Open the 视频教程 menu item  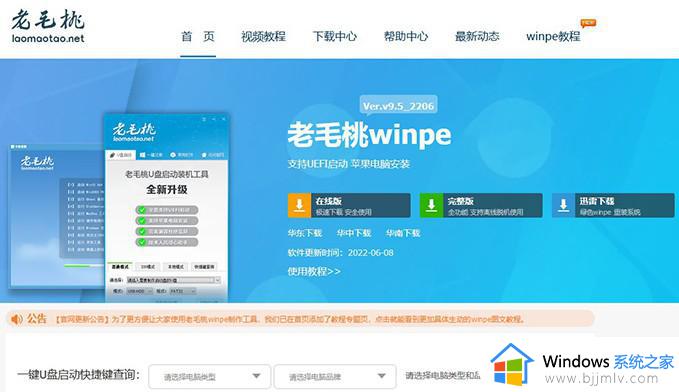coord(263,36)
